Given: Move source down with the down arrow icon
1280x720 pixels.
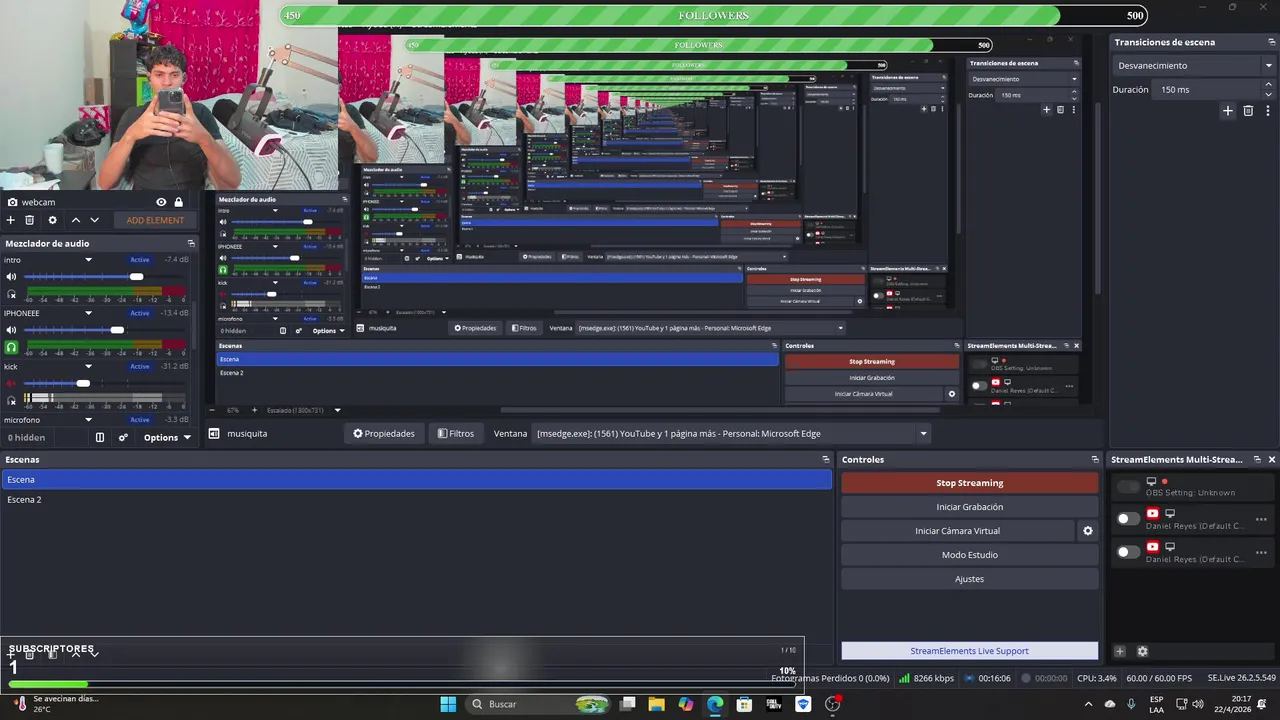Looking at the screenshot, I should coord(95,220).
